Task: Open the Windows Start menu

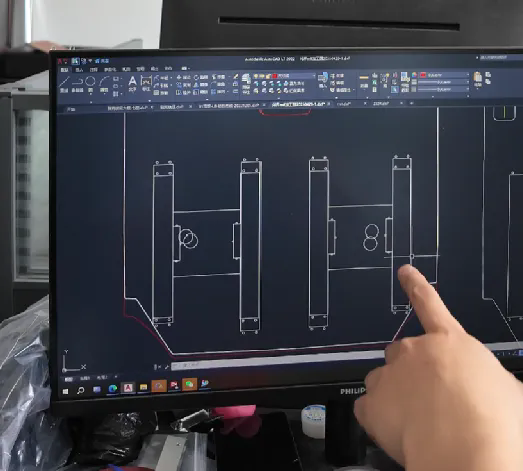Action: click(65, 391)
